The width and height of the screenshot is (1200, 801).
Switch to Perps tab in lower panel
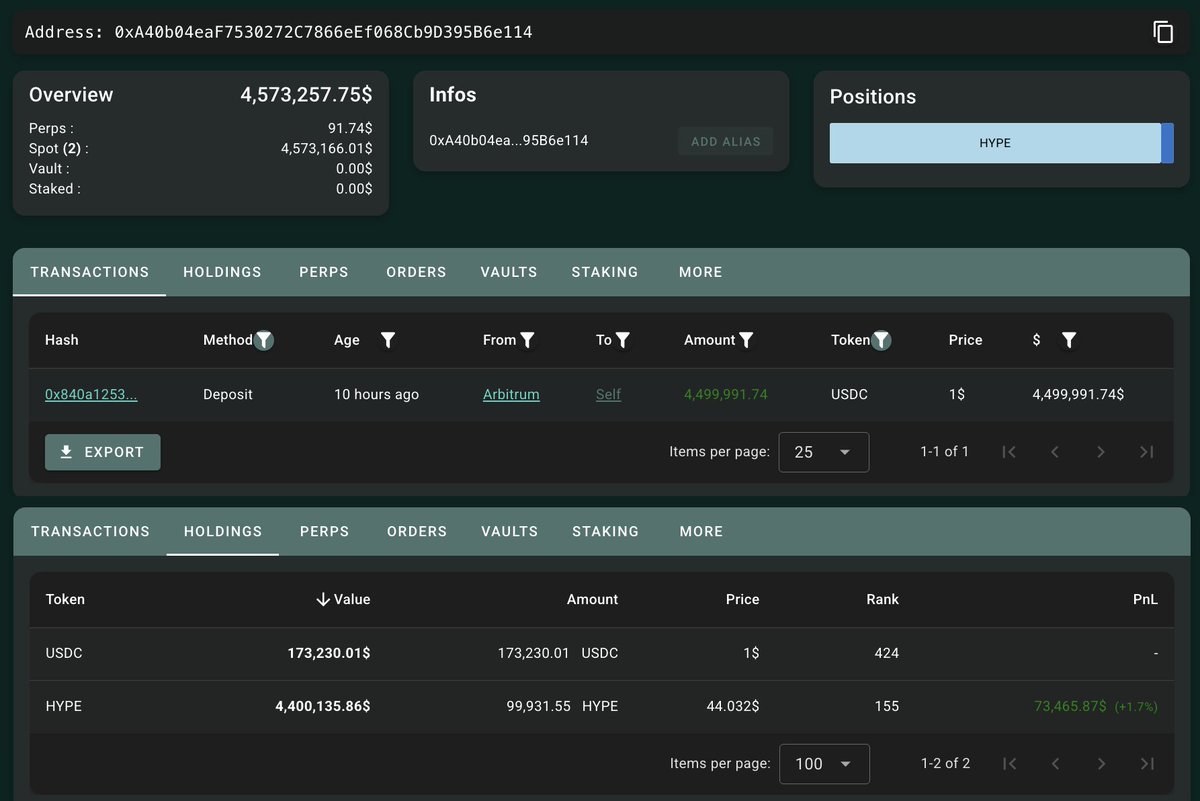click(x=325, y=532)
